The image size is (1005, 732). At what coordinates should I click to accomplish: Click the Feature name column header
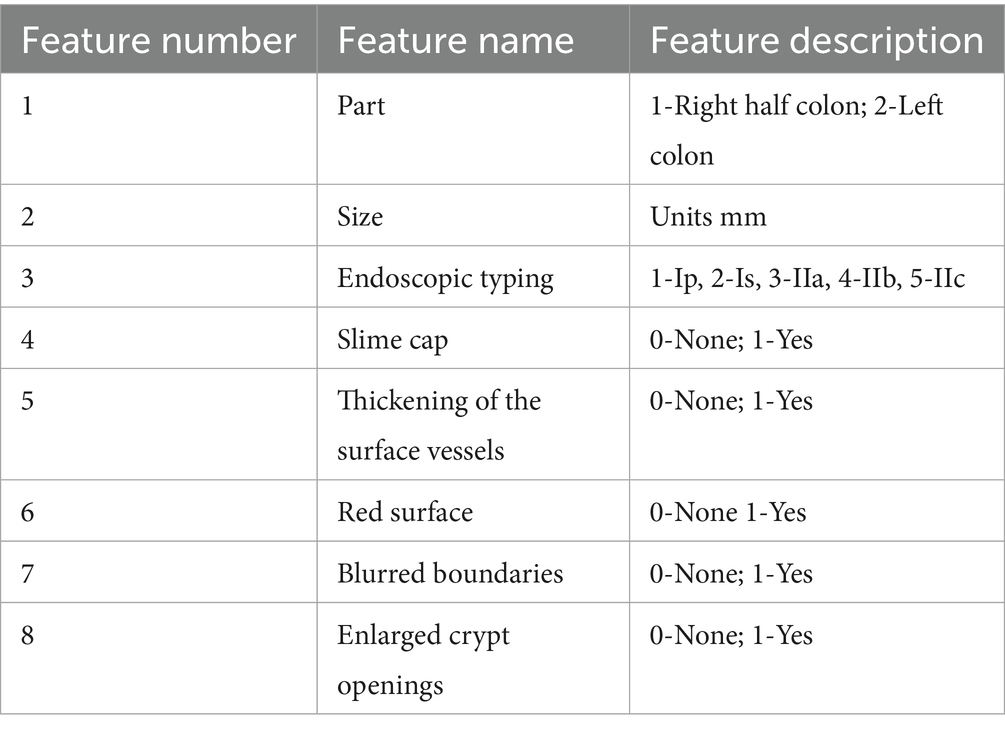tap(456, 40)
